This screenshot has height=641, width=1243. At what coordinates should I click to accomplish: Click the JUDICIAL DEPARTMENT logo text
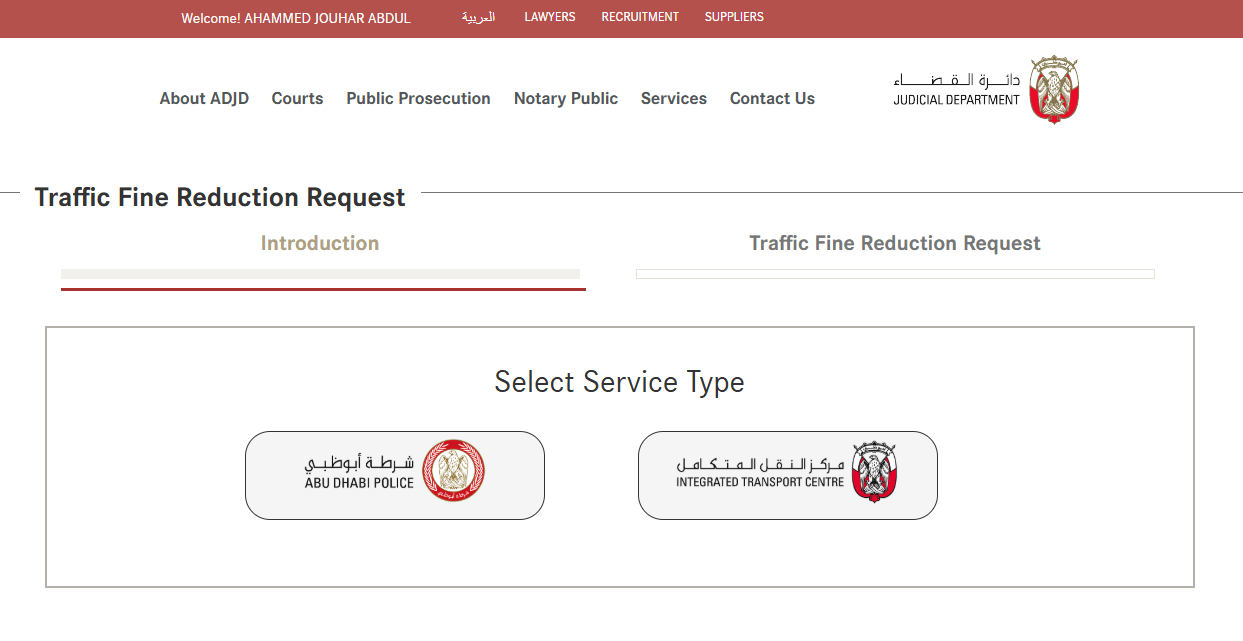point(957,100)
